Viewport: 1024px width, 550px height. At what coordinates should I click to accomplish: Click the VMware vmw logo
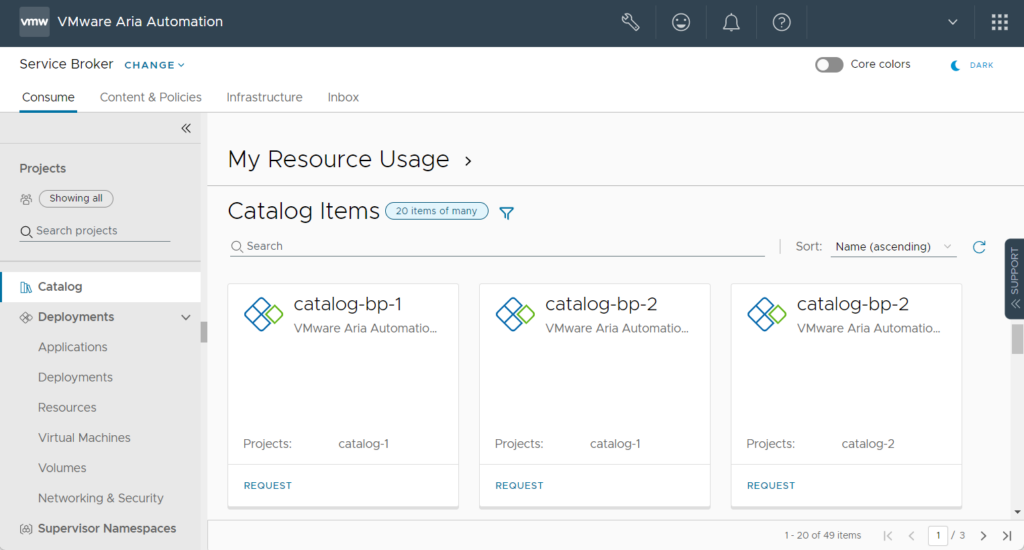(34, 22)
